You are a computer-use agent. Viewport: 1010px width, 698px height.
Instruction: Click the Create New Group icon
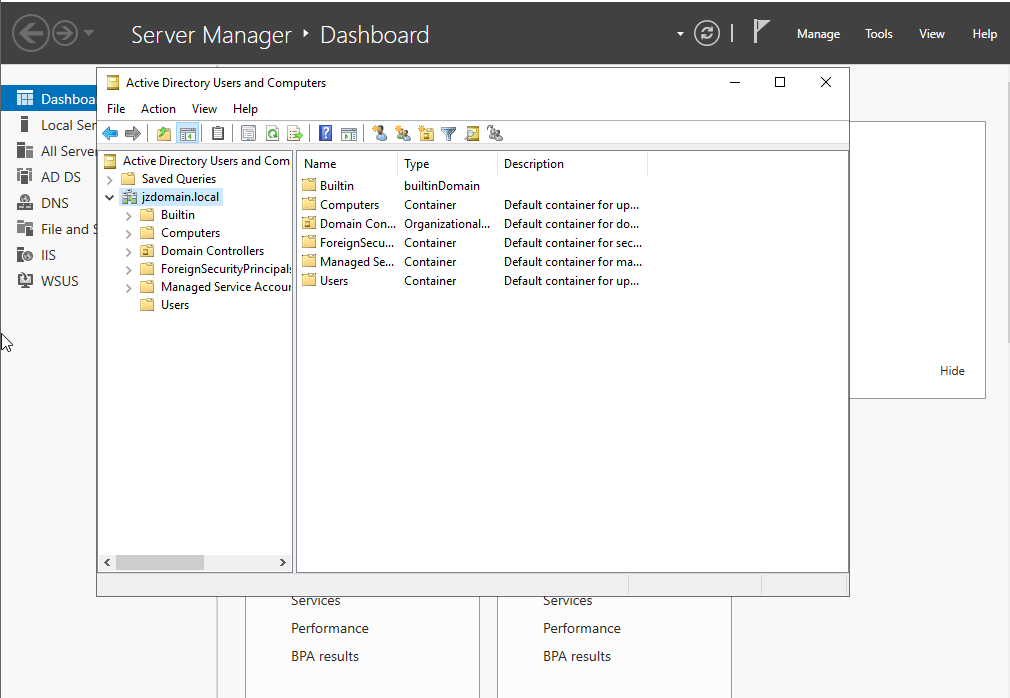pyautogui.click(x=402, y=133)
